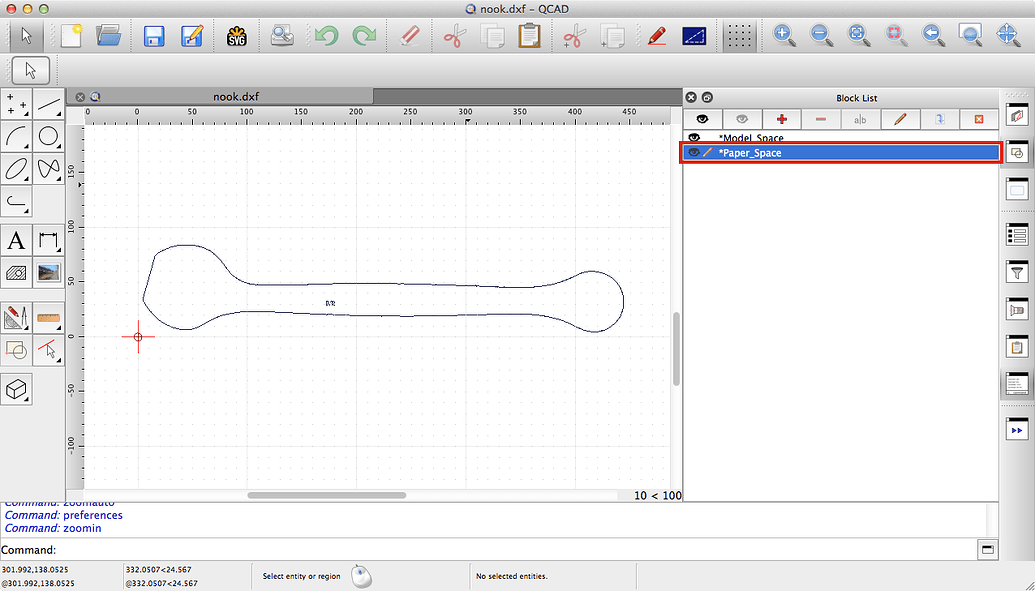The image size is (1035, 591).
Task: Open point drawing tools
Action: click(x=17, y=104)
